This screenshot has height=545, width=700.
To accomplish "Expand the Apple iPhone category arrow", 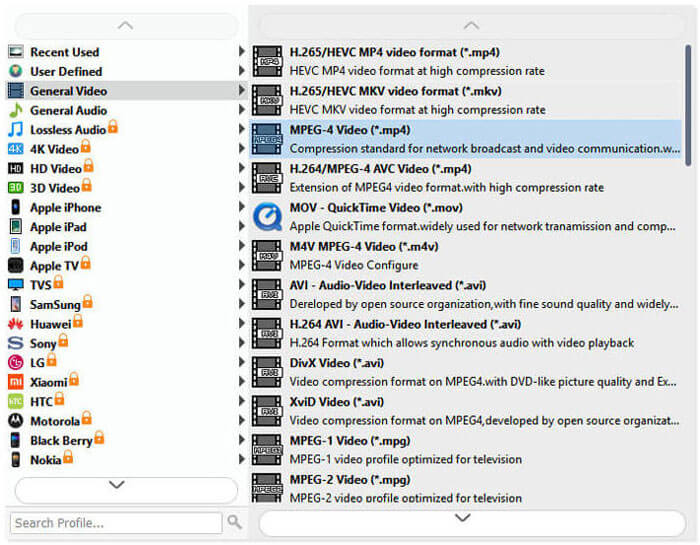I will click(x=241, y=208).
